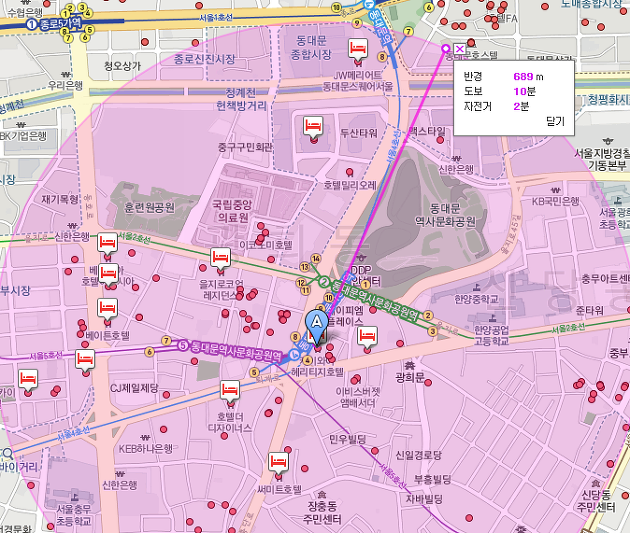Click the 국립중앙의료원 label

232,211
